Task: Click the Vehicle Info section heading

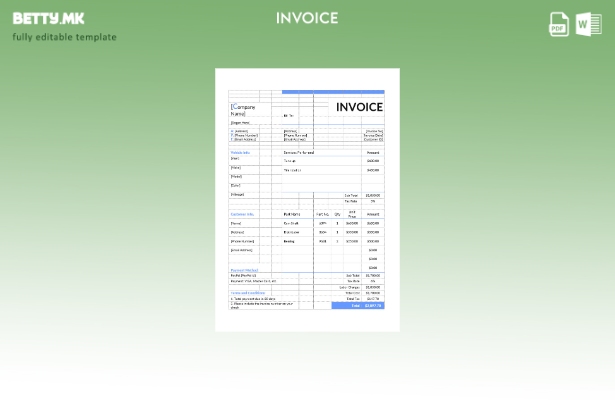Action: pos(240,152)
